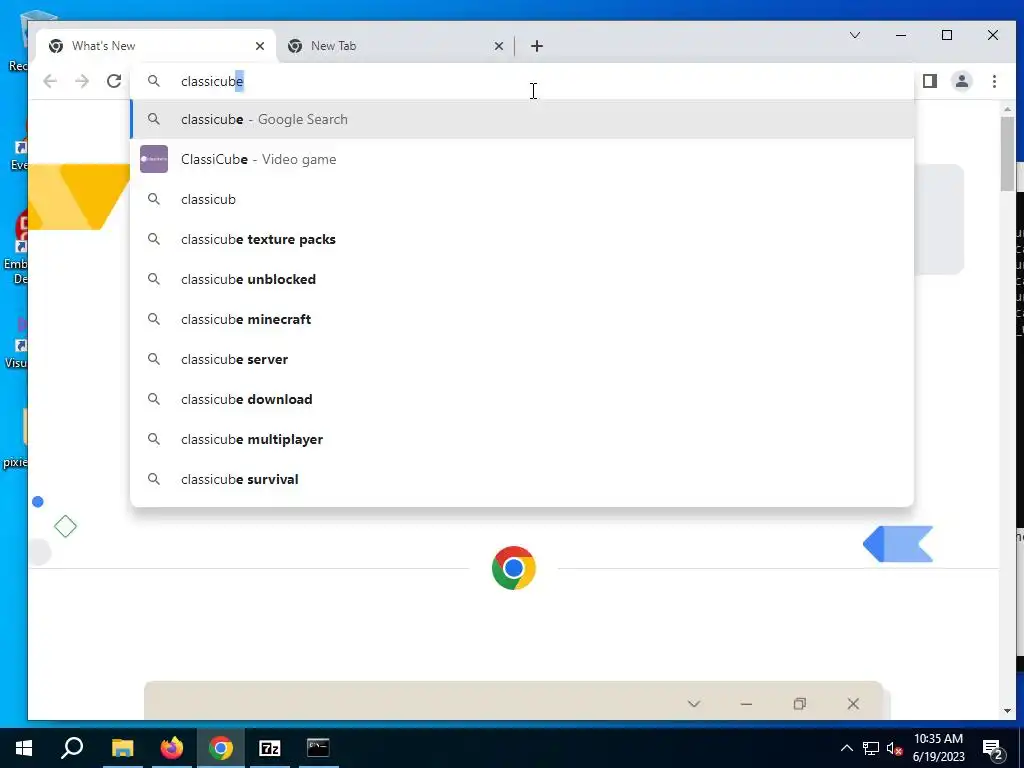Click the ClassiCube purple thumbnail icon
The width and height of the screenshot is (1024, 768).
click(x=154, y=159)
